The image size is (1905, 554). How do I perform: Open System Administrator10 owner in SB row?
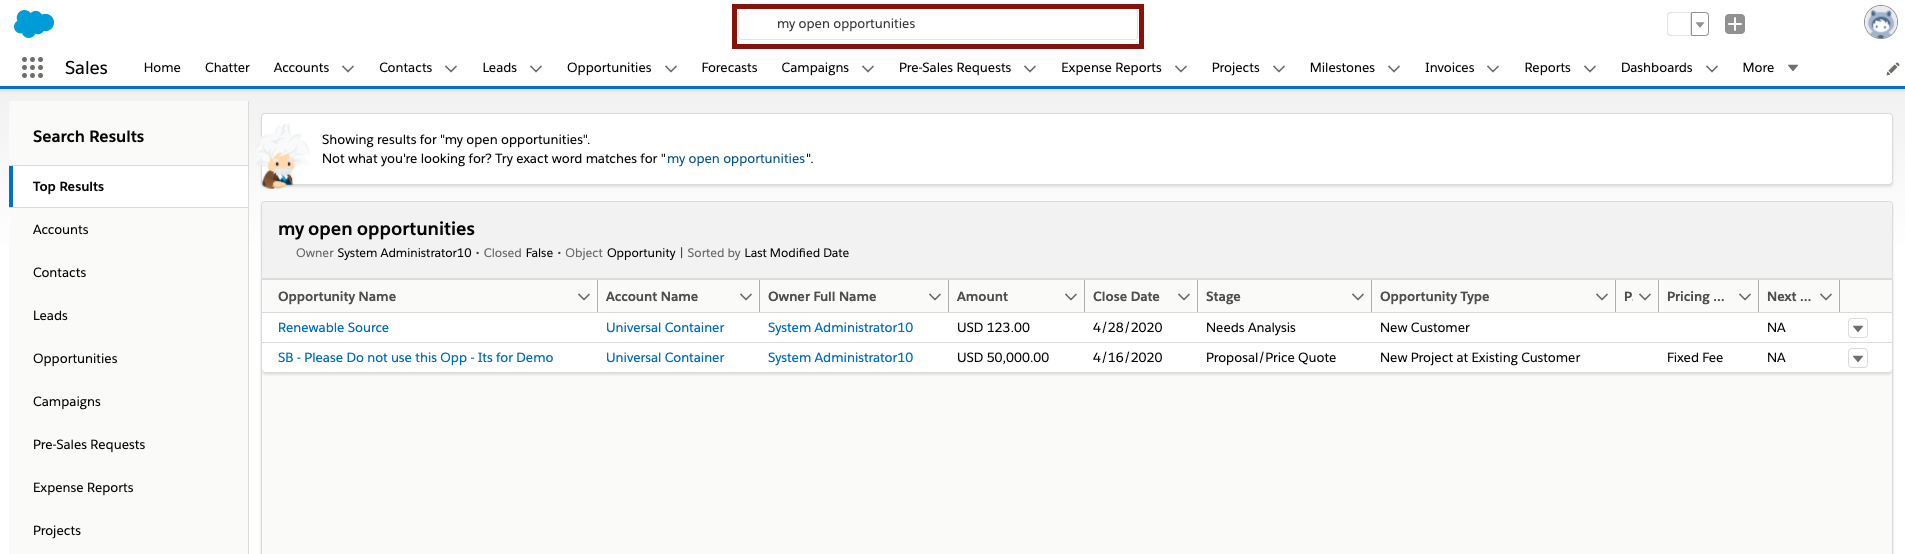coord(840,358)
